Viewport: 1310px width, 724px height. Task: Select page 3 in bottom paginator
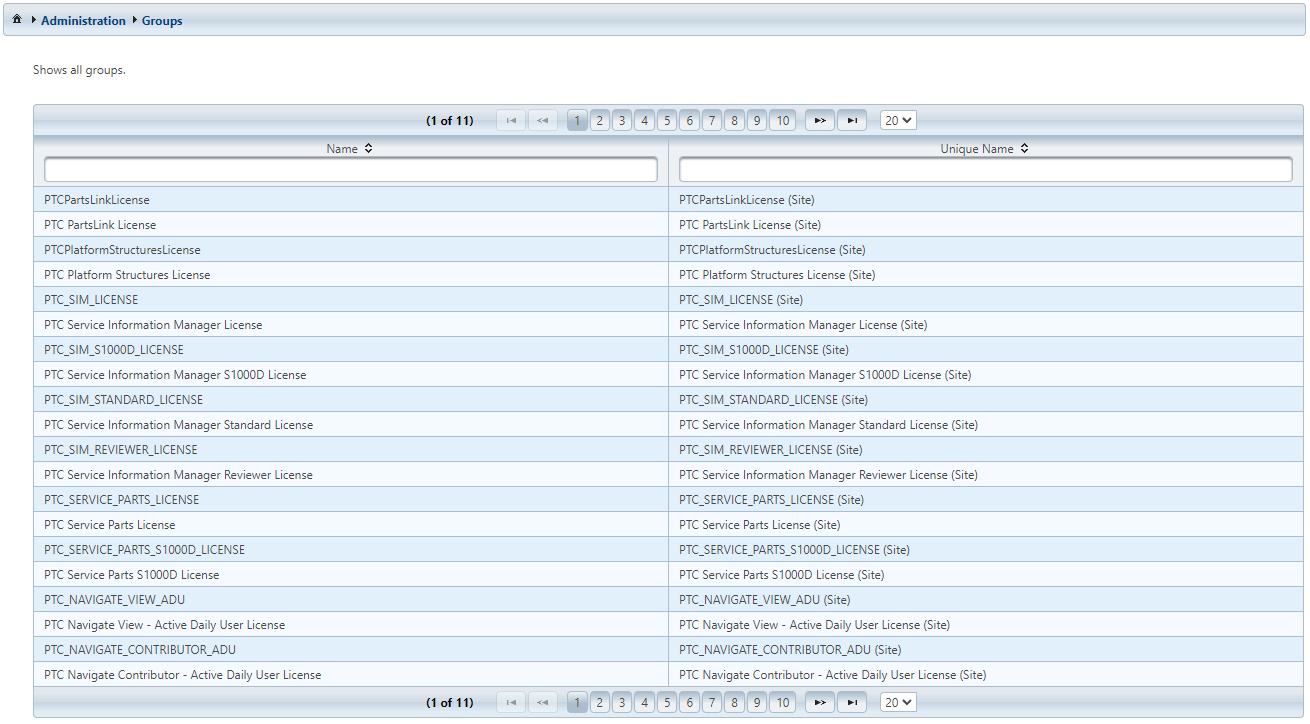[x=622, y=703]
